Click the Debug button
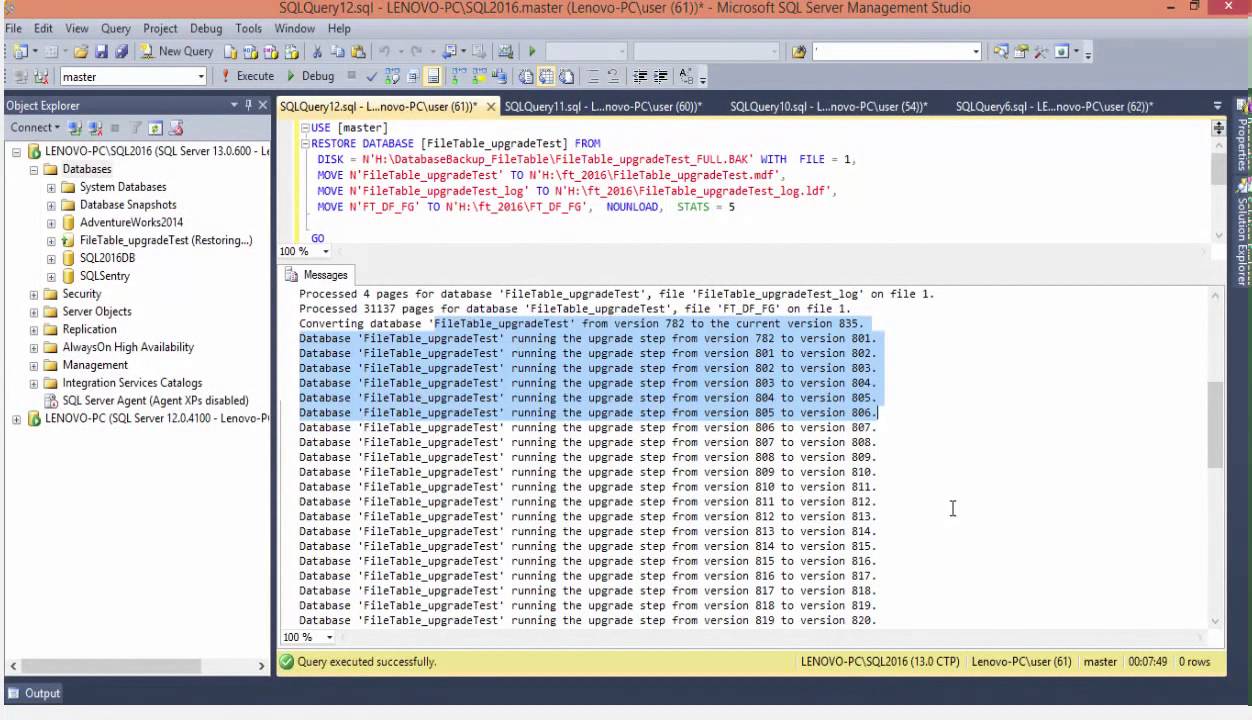The height and width of the screenshot is (720, 1252). [x=310, y=76]
